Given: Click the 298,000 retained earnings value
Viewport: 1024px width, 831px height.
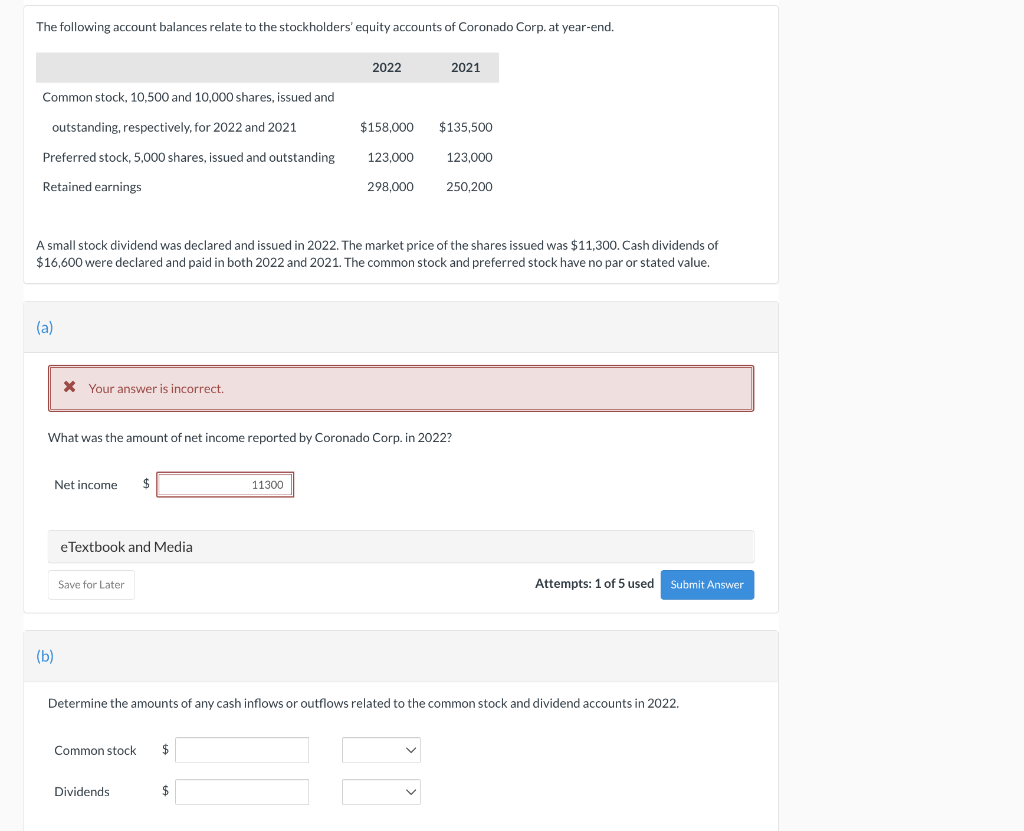Looking at the screenshot, I should (x=391, y=187).
